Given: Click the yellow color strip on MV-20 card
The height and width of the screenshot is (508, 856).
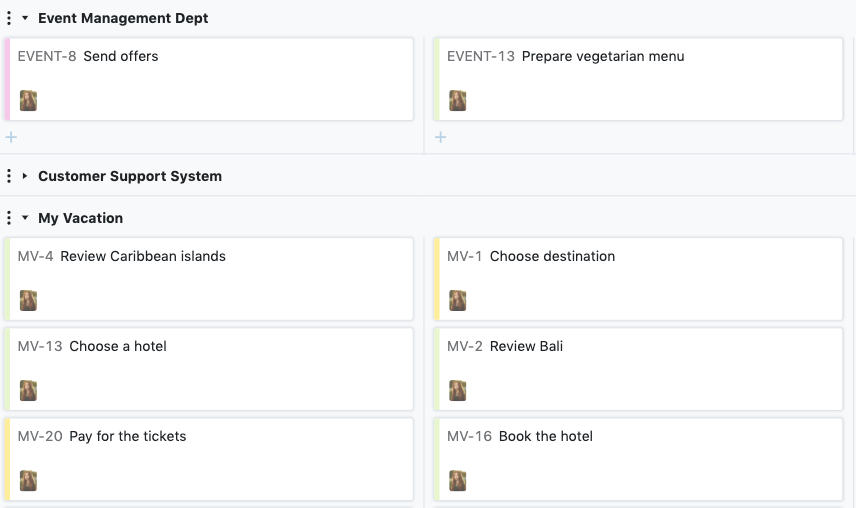Looking at the screenshot, I should [7, 459].
